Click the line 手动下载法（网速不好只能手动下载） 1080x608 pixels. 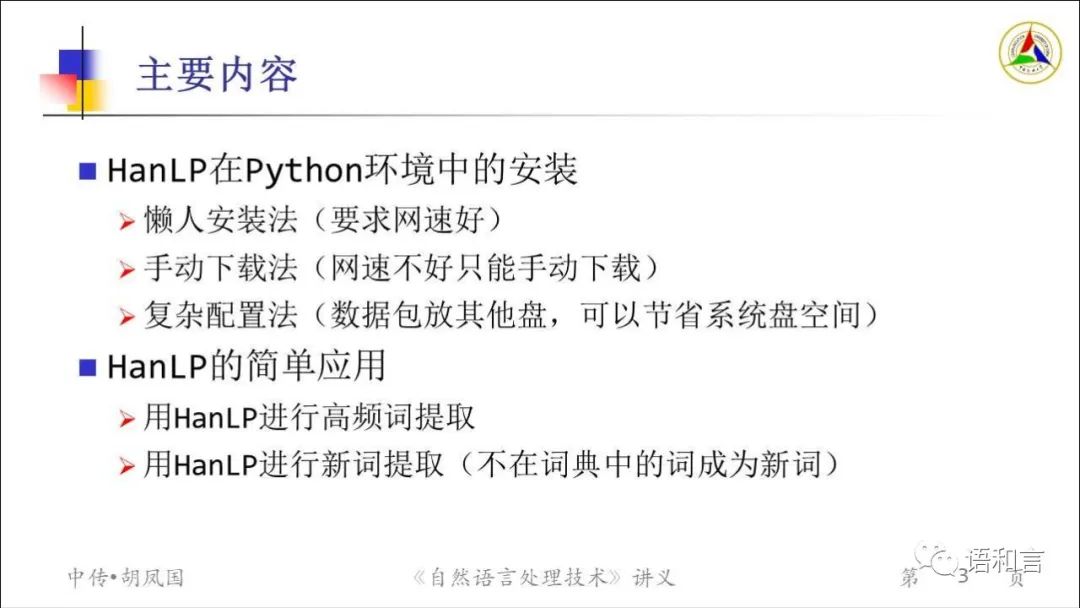tap(403, 268)
